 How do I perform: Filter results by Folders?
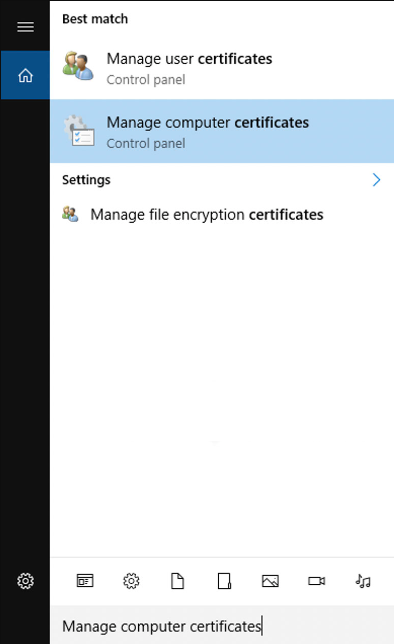point(224,581)
